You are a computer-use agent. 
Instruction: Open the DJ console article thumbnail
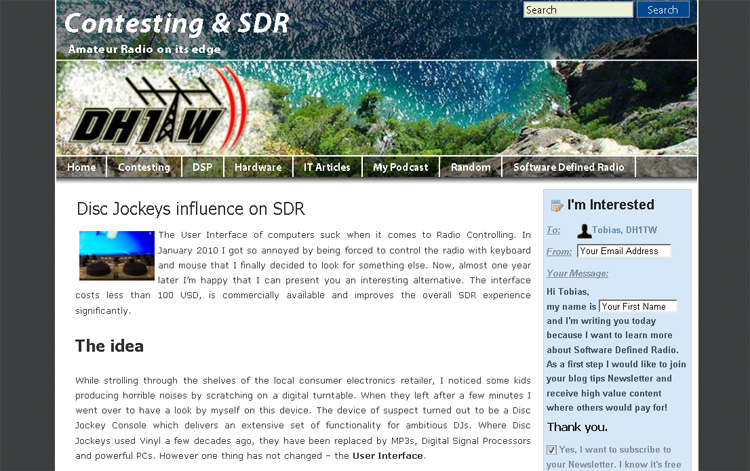point(116,255)
